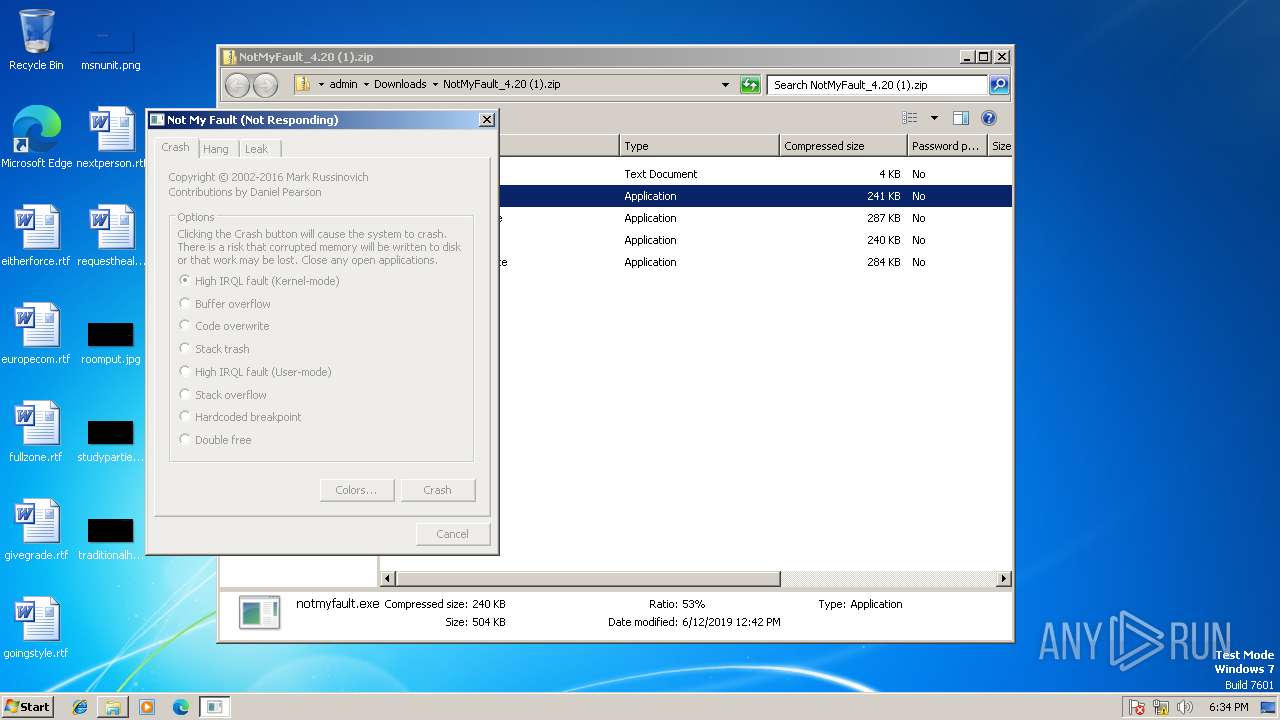
Task: Select High IRQL fault (User-mode) option
Action: click(255, 372)
